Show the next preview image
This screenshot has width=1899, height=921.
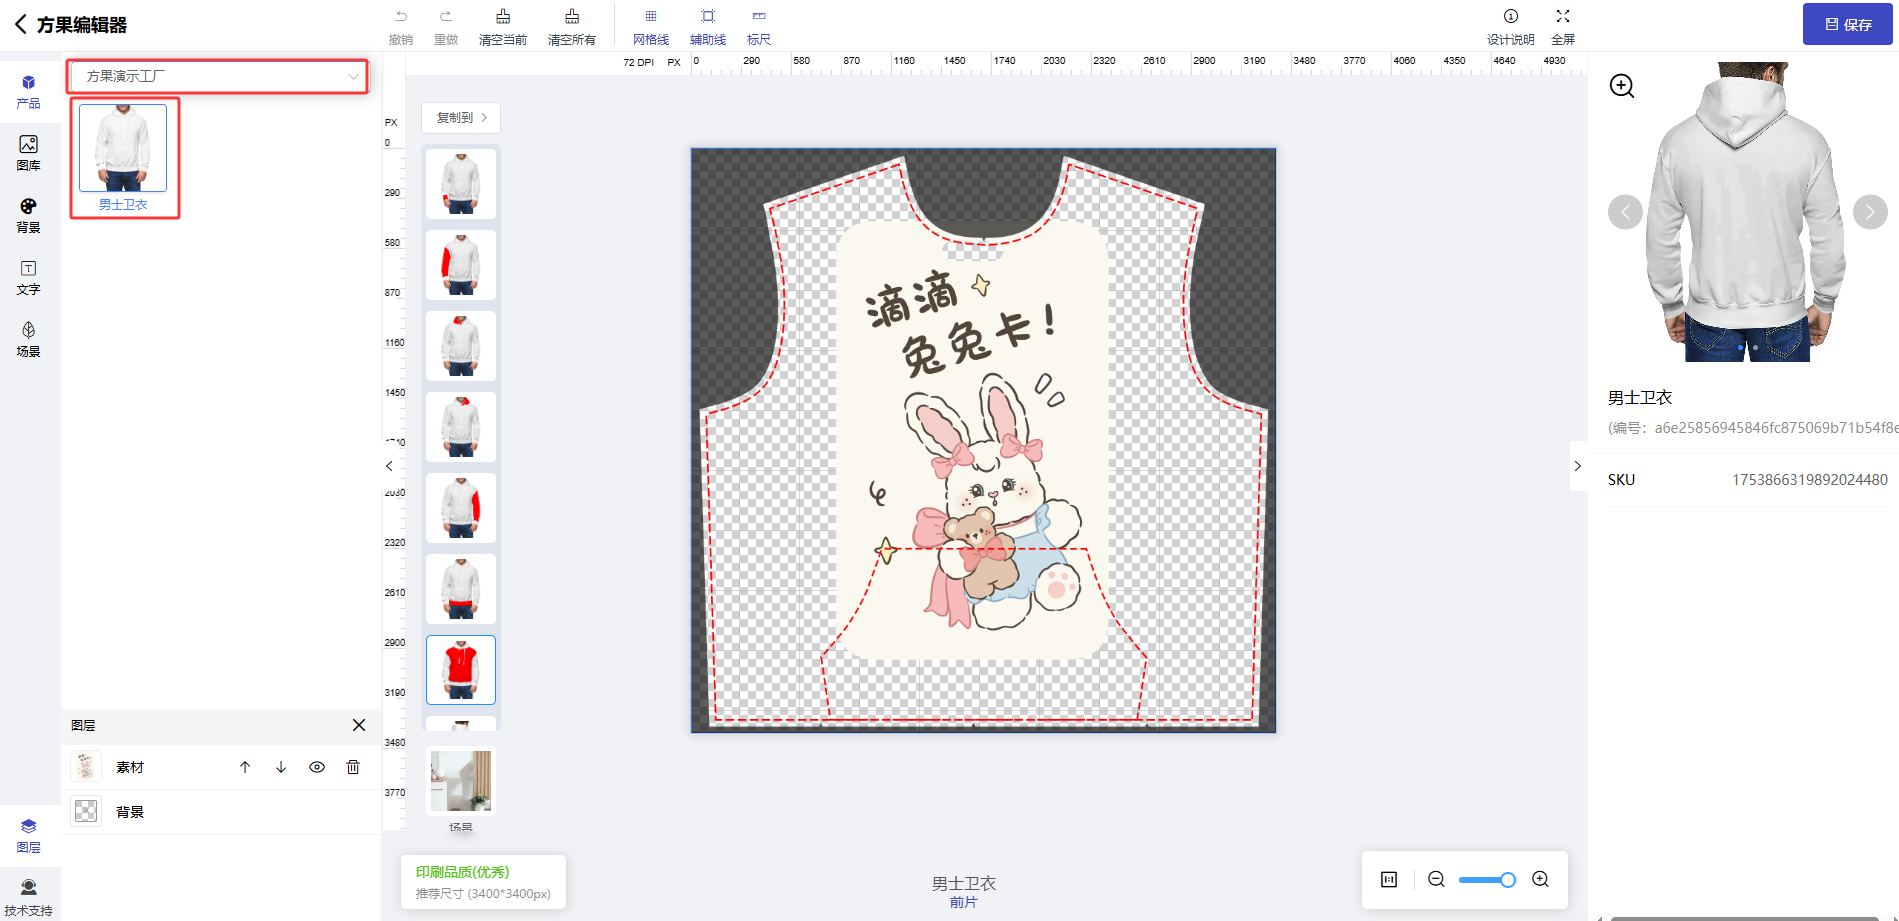(1870, 212)
